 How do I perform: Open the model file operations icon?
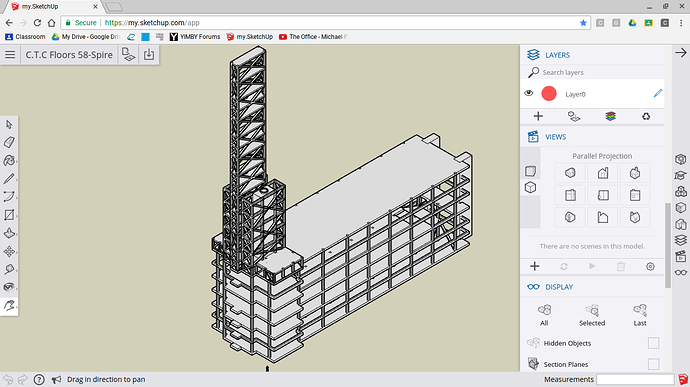point(128,55)
